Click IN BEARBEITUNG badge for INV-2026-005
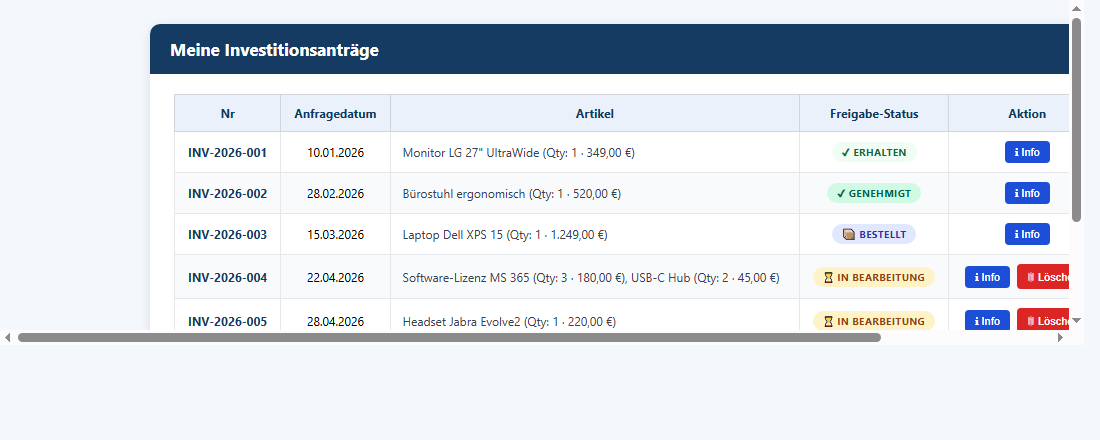This screenshot has height=440, width=1100. [874, 321]
